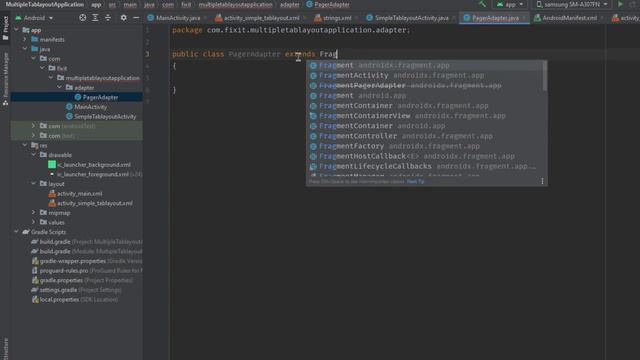Click the green Run app button
The width and height of the screenshot is (640, 360).
point(620,4)
